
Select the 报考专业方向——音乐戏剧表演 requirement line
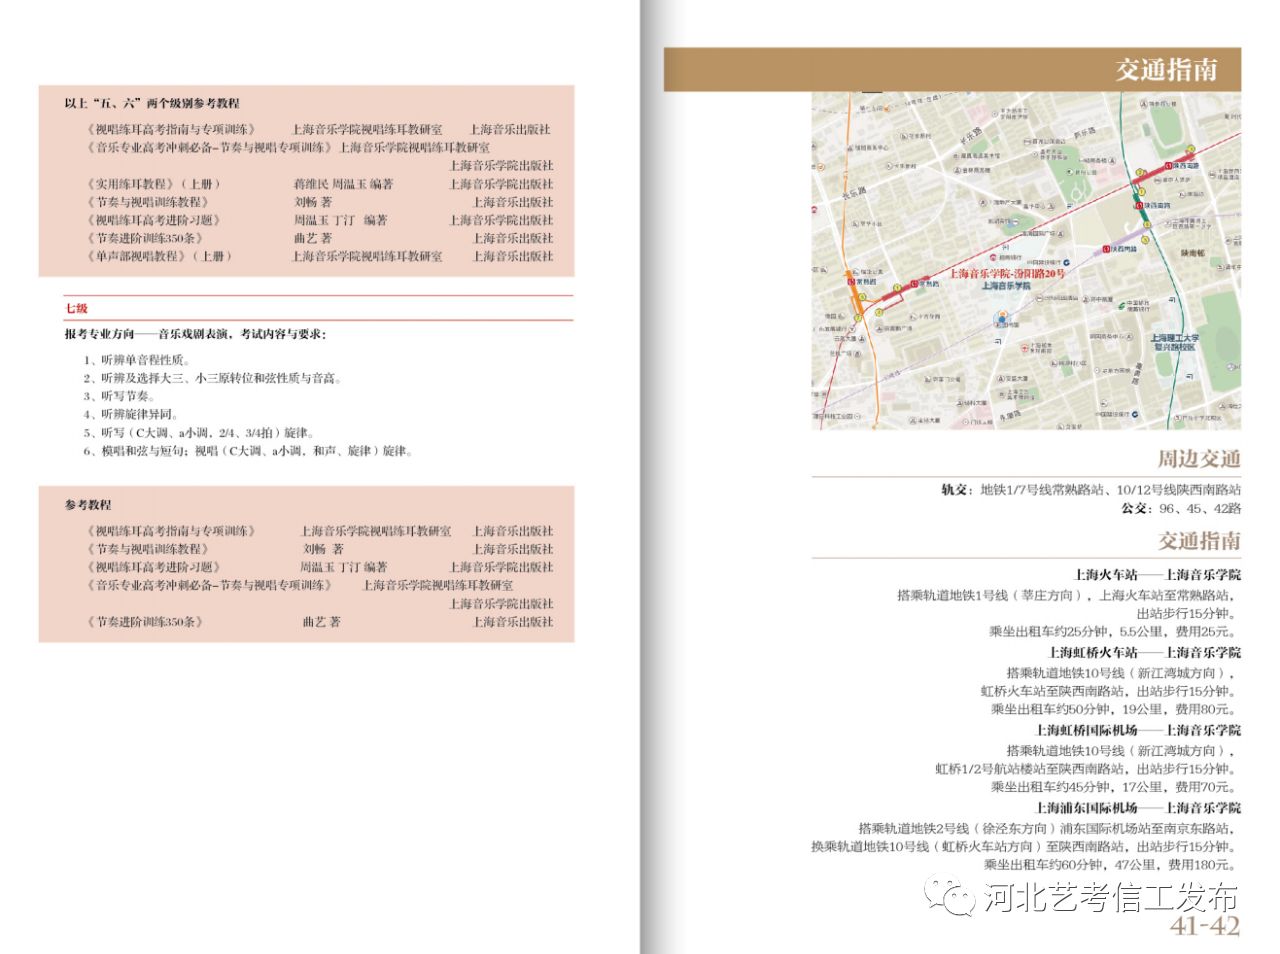point(195,334)
